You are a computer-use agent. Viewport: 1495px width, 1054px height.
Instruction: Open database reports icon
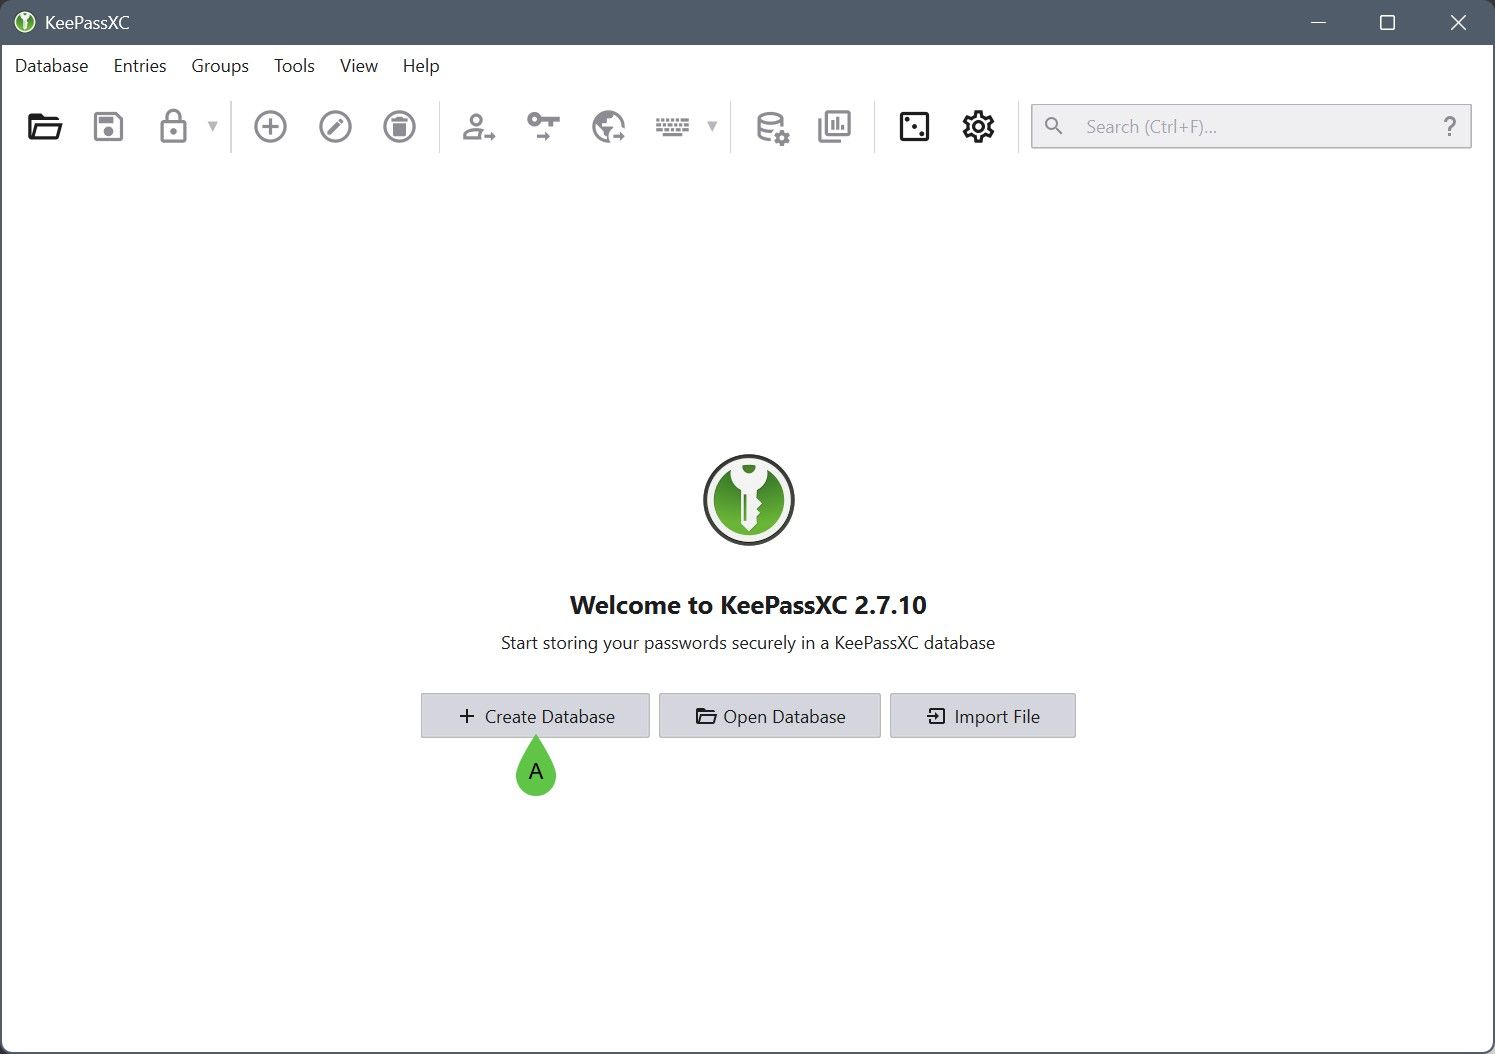pyautogui.click(x=834, y=127)
